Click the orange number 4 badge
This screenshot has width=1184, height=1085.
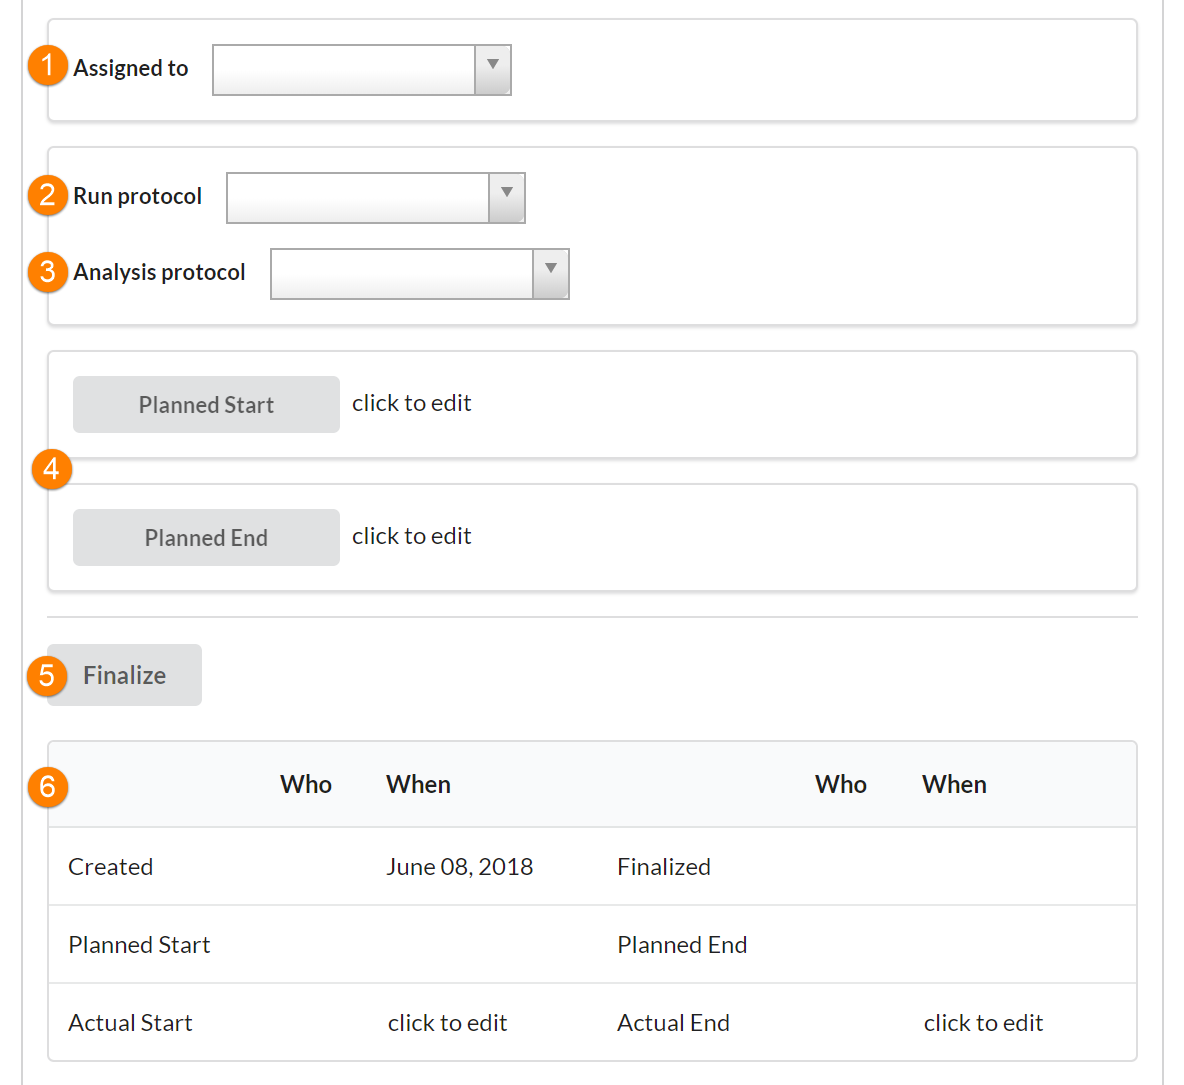51,468
